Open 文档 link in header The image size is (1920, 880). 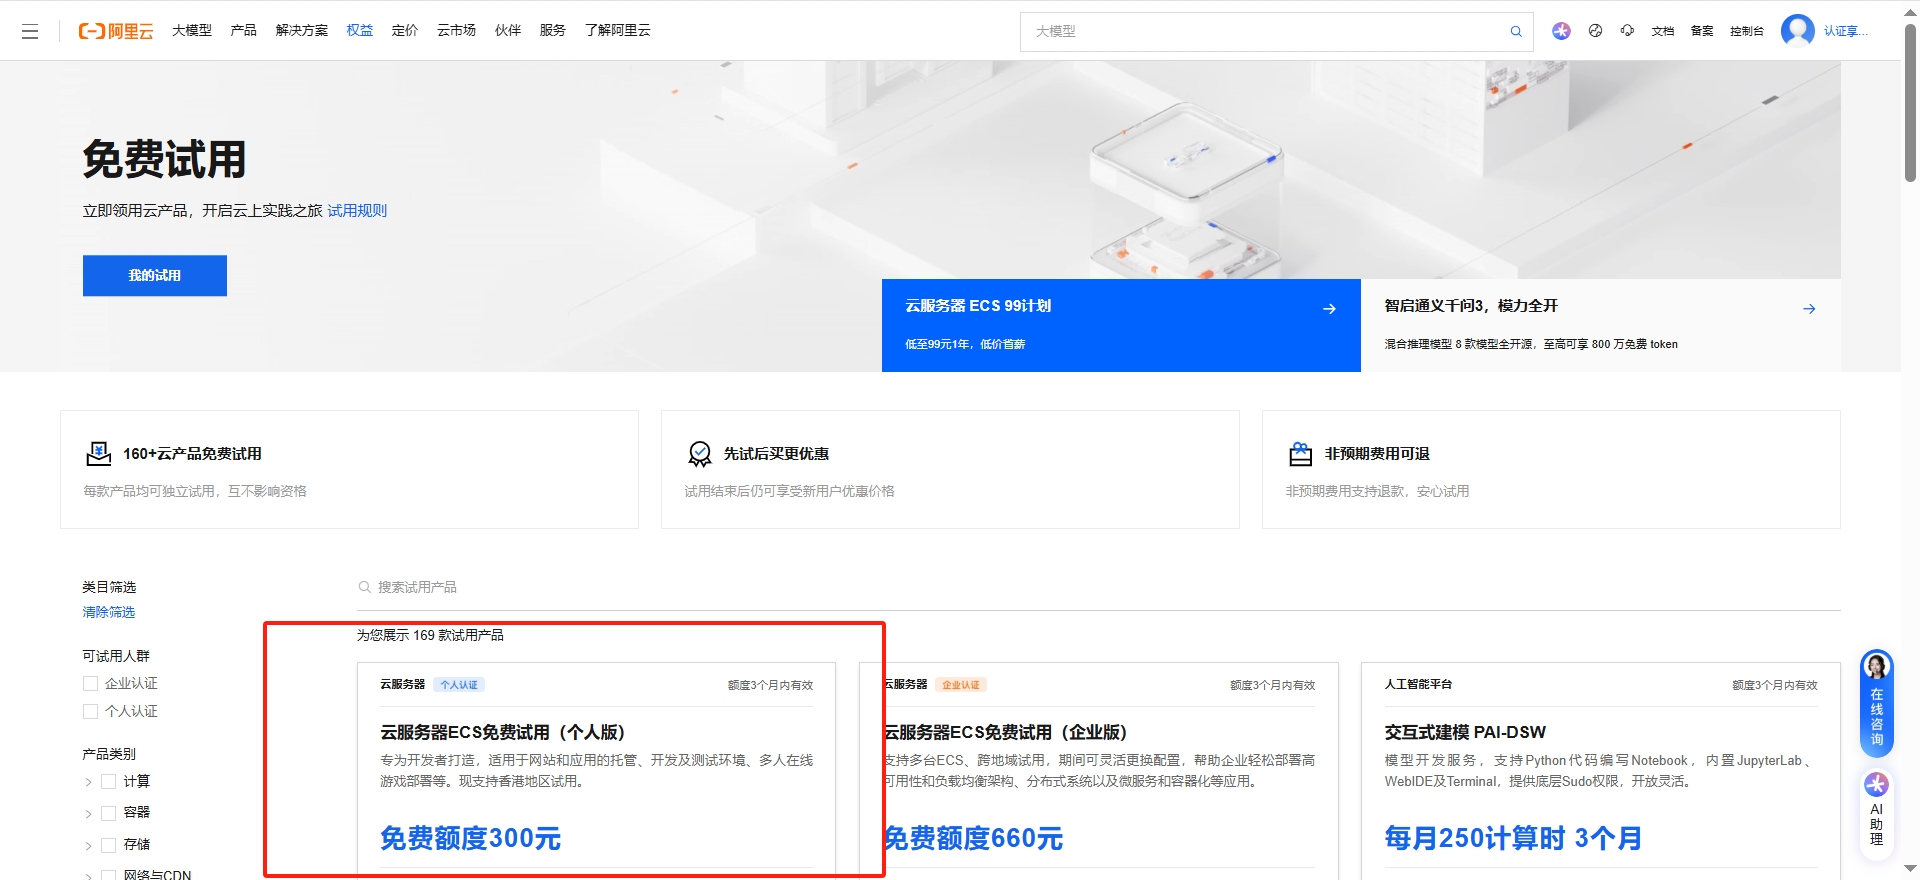click(1663, 31)
